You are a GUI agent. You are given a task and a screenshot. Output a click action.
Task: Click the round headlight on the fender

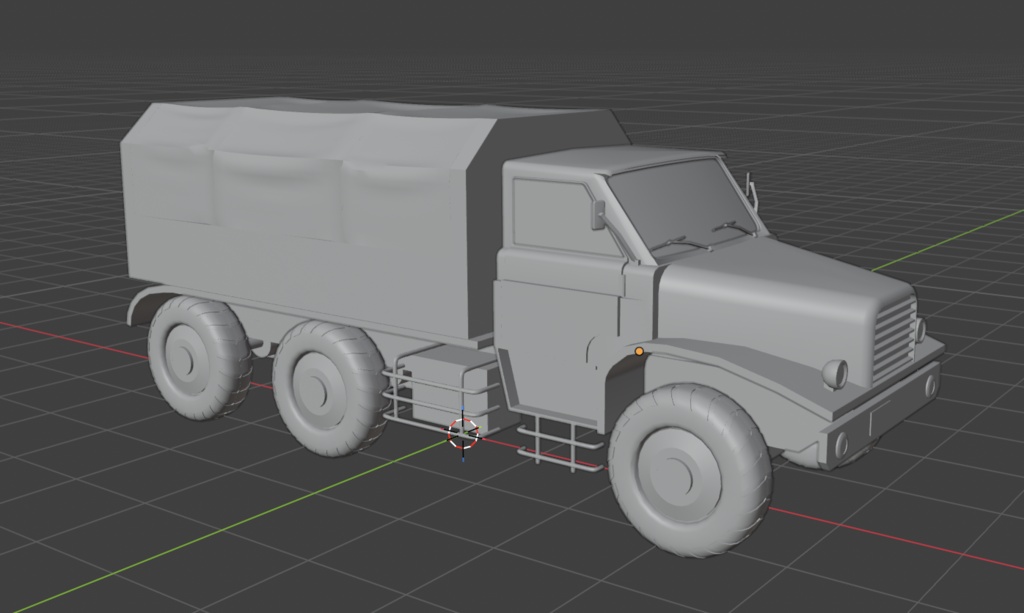tap(835, 374)
